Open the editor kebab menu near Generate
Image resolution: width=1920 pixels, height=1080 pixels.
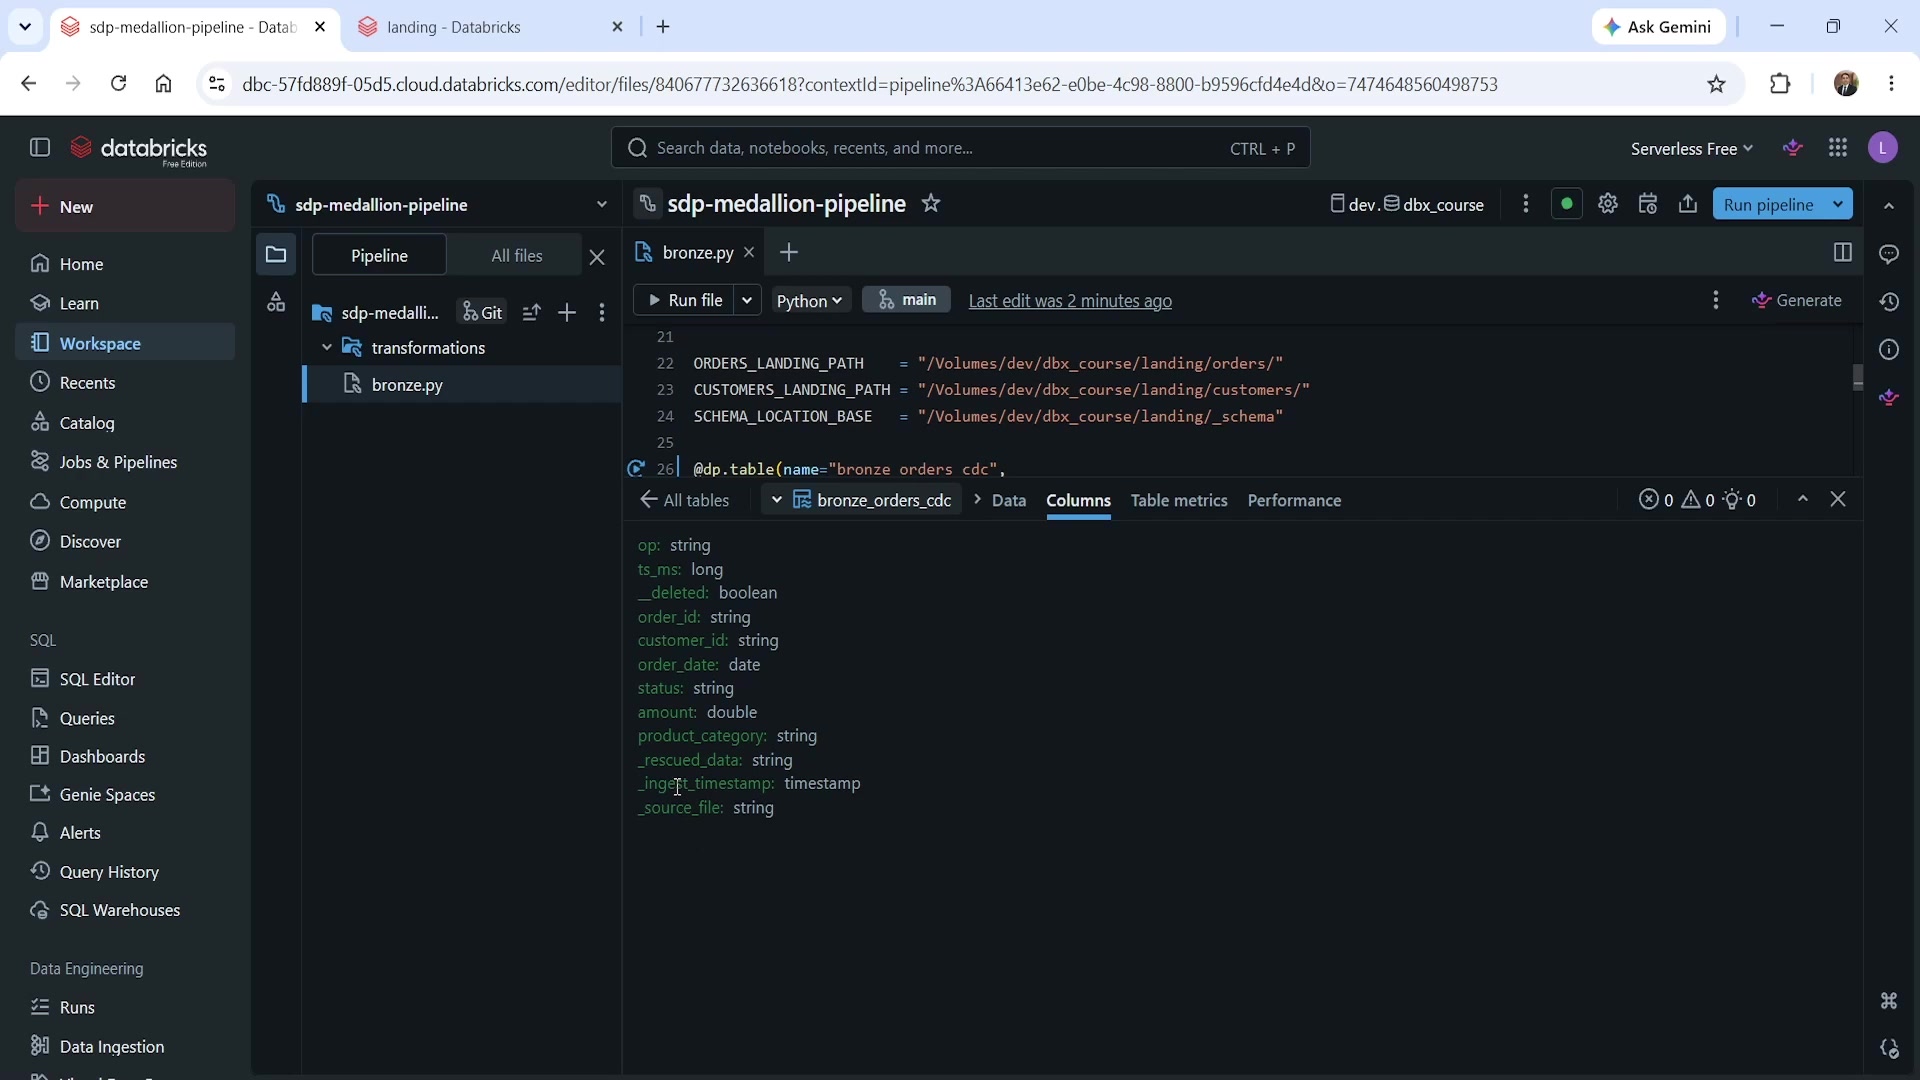pos(1716,300)
